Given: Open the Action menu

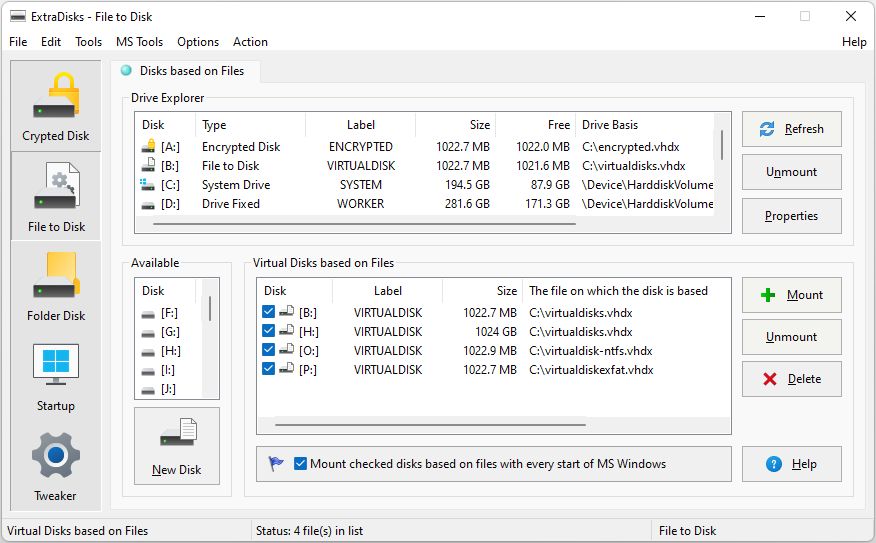Looking at the screenshot, I should 250,42.
